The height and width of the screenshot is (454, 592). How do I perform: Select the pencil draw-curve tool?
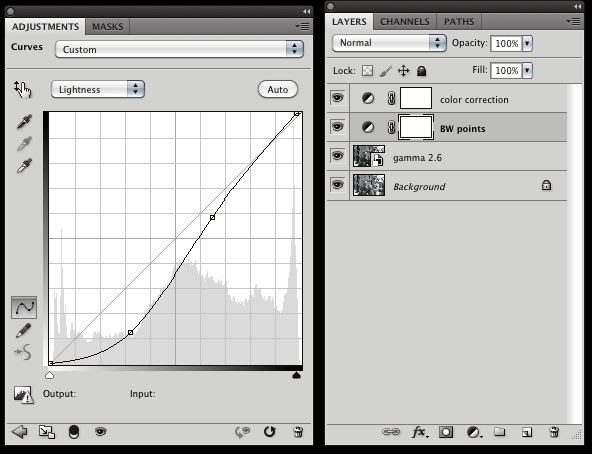[x=23, y=330]
